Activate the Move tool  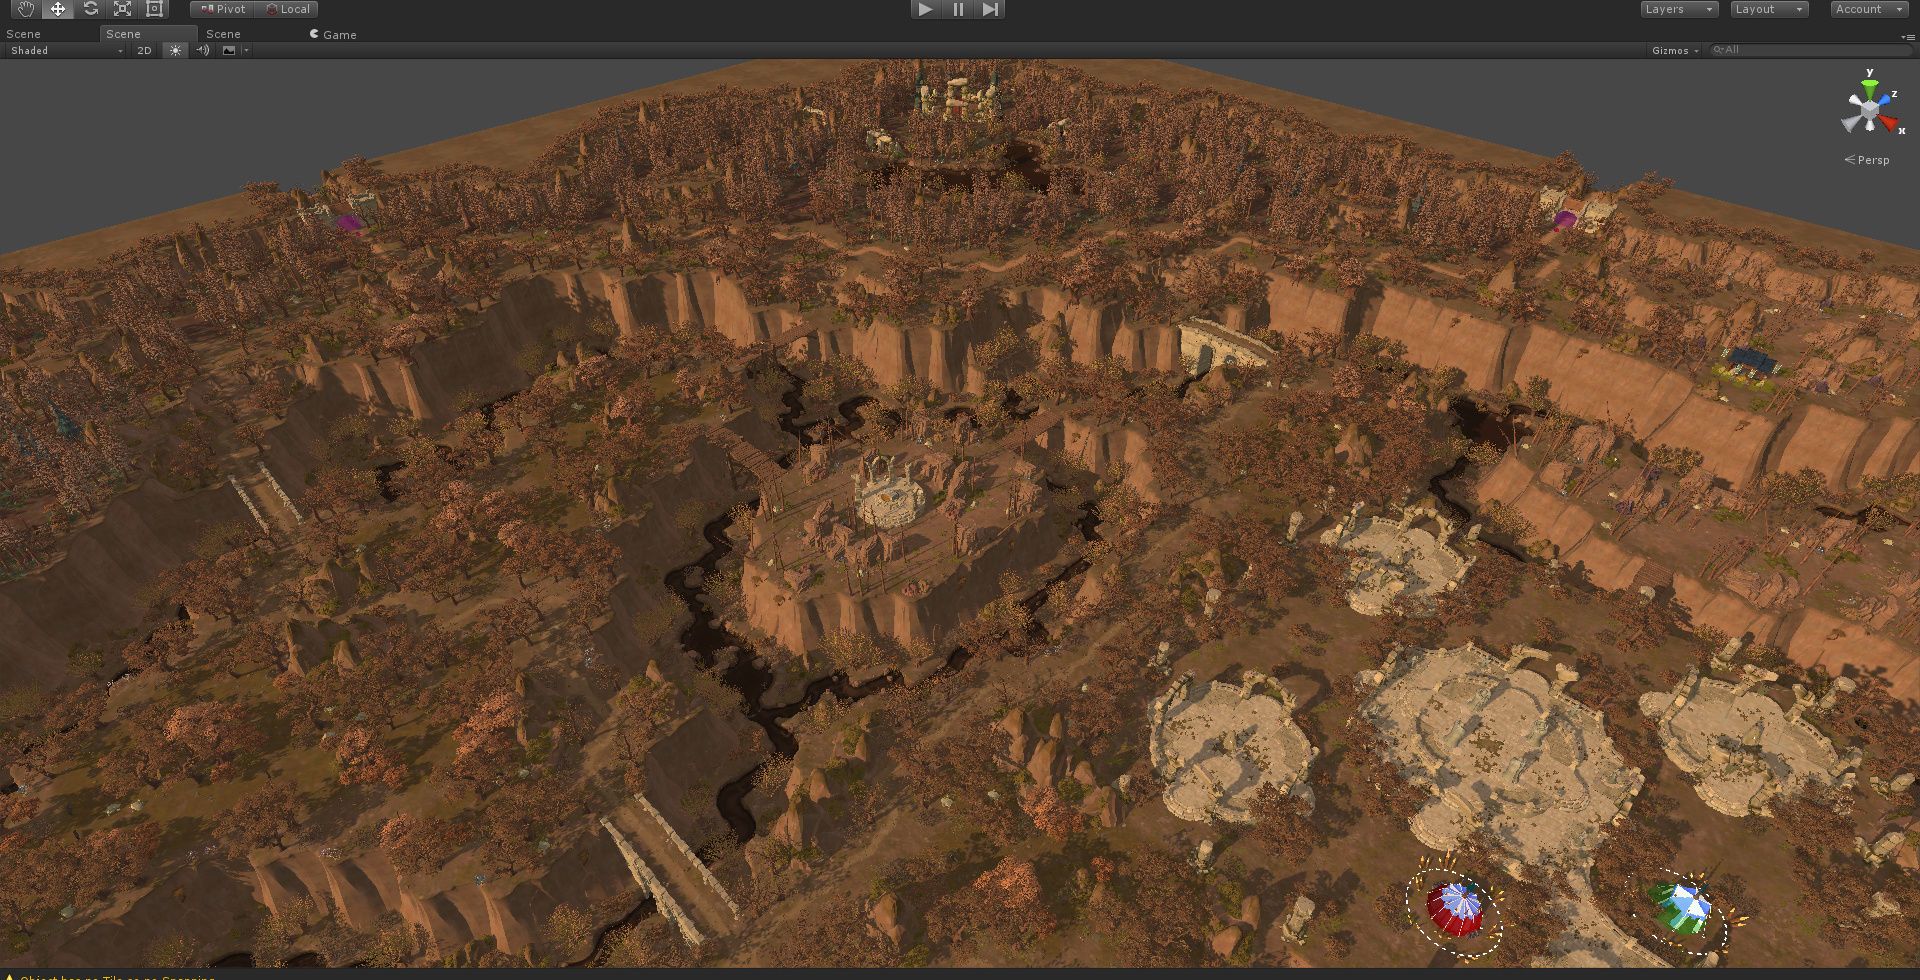[x=58, y=9]
